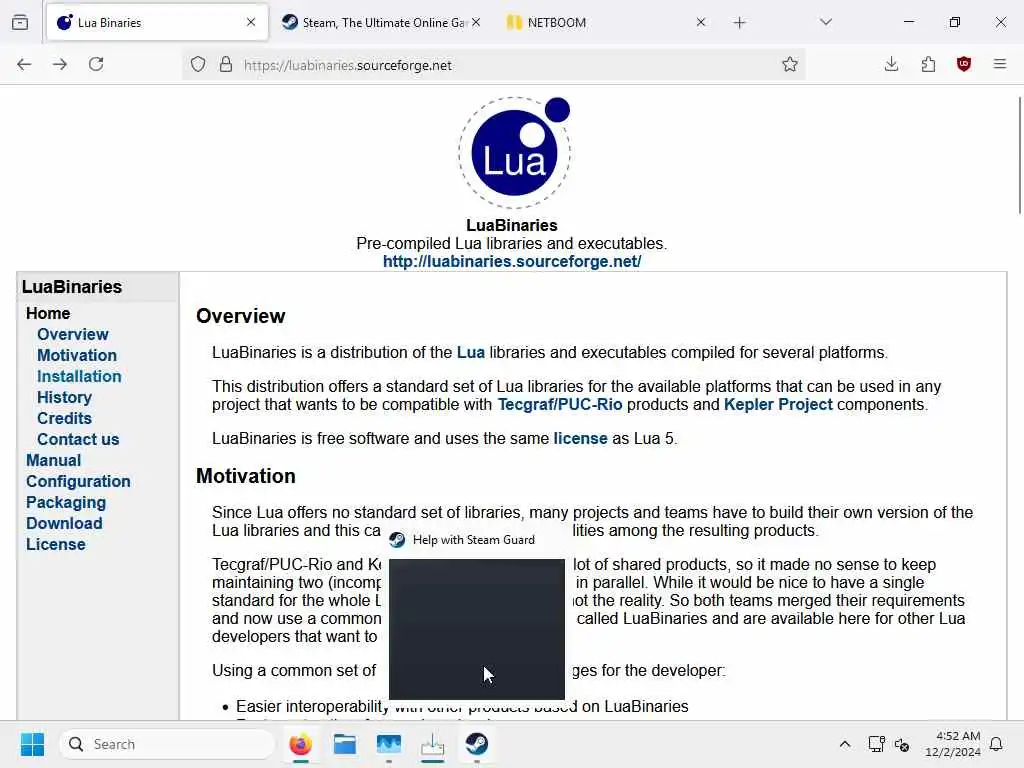Viewport: 1024px width, 768px height.
Task: Click the Firefox View icon in the tab bar
Action: click(x=20, y=22)
